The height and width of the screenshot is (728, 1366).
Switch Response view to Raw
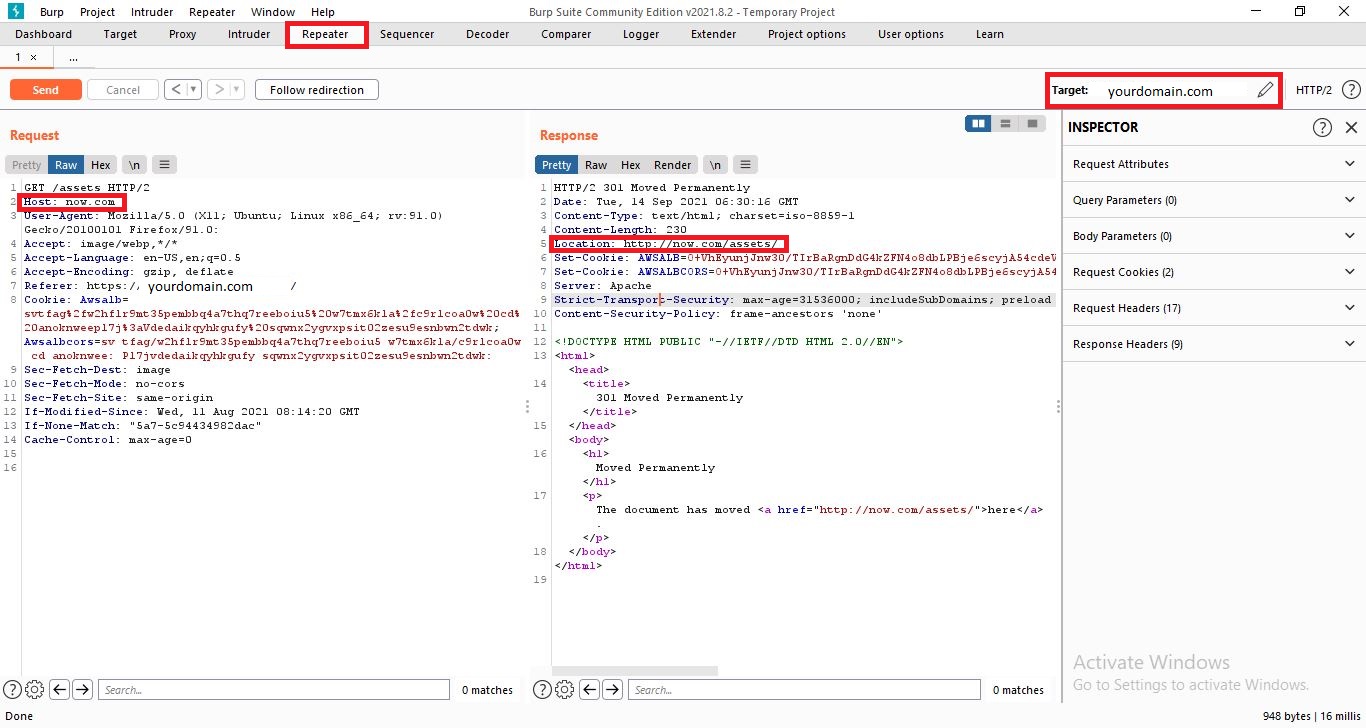[x=596, y=165]
